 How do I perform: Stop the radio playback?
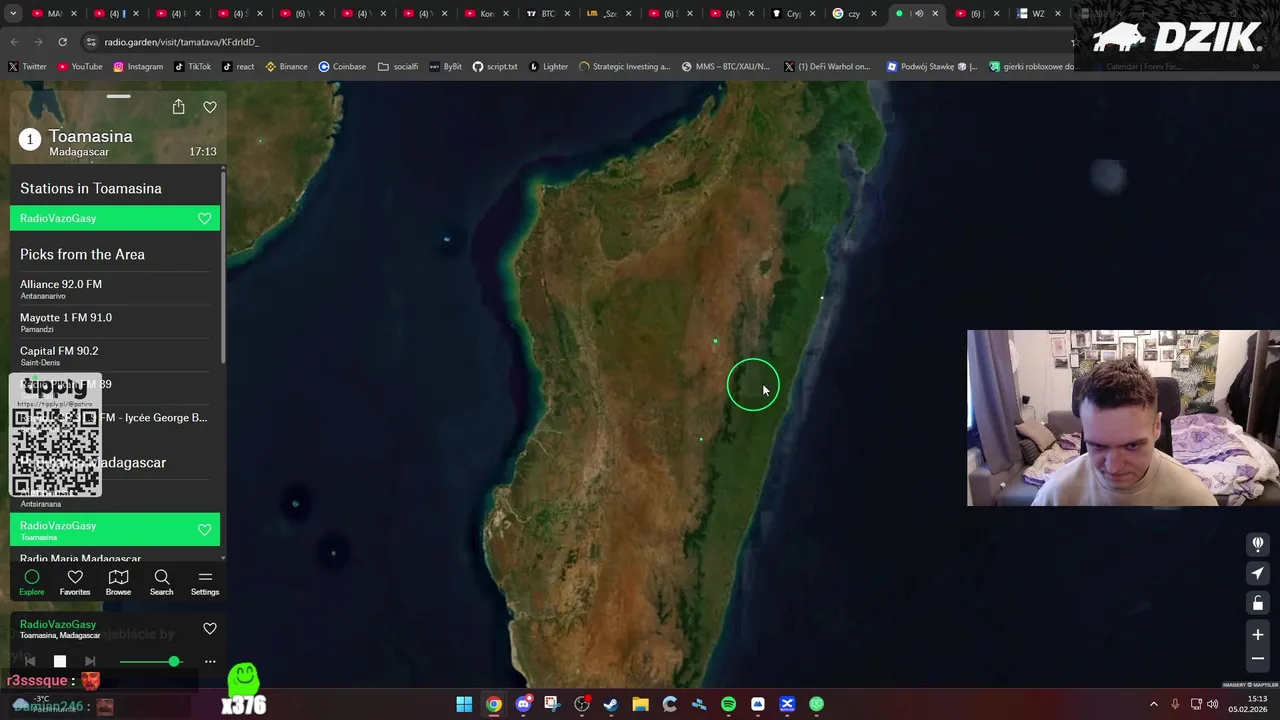[x=60, y=661]
